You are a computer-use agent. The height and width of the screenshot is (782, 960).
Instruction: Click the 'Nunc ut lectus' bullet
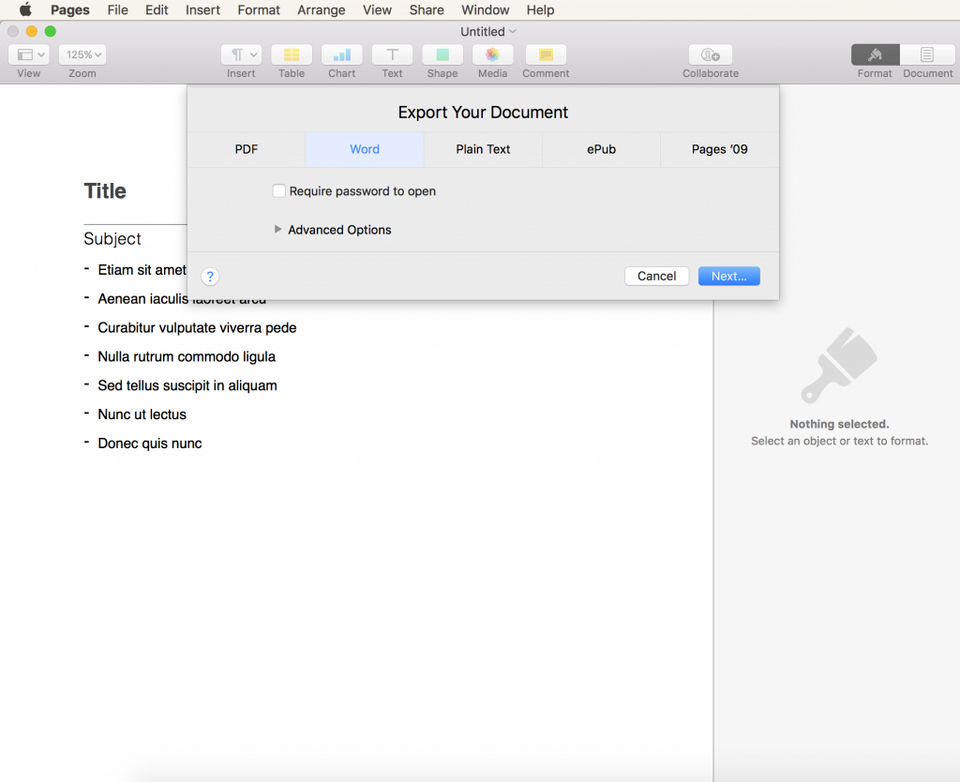[142, 415]
